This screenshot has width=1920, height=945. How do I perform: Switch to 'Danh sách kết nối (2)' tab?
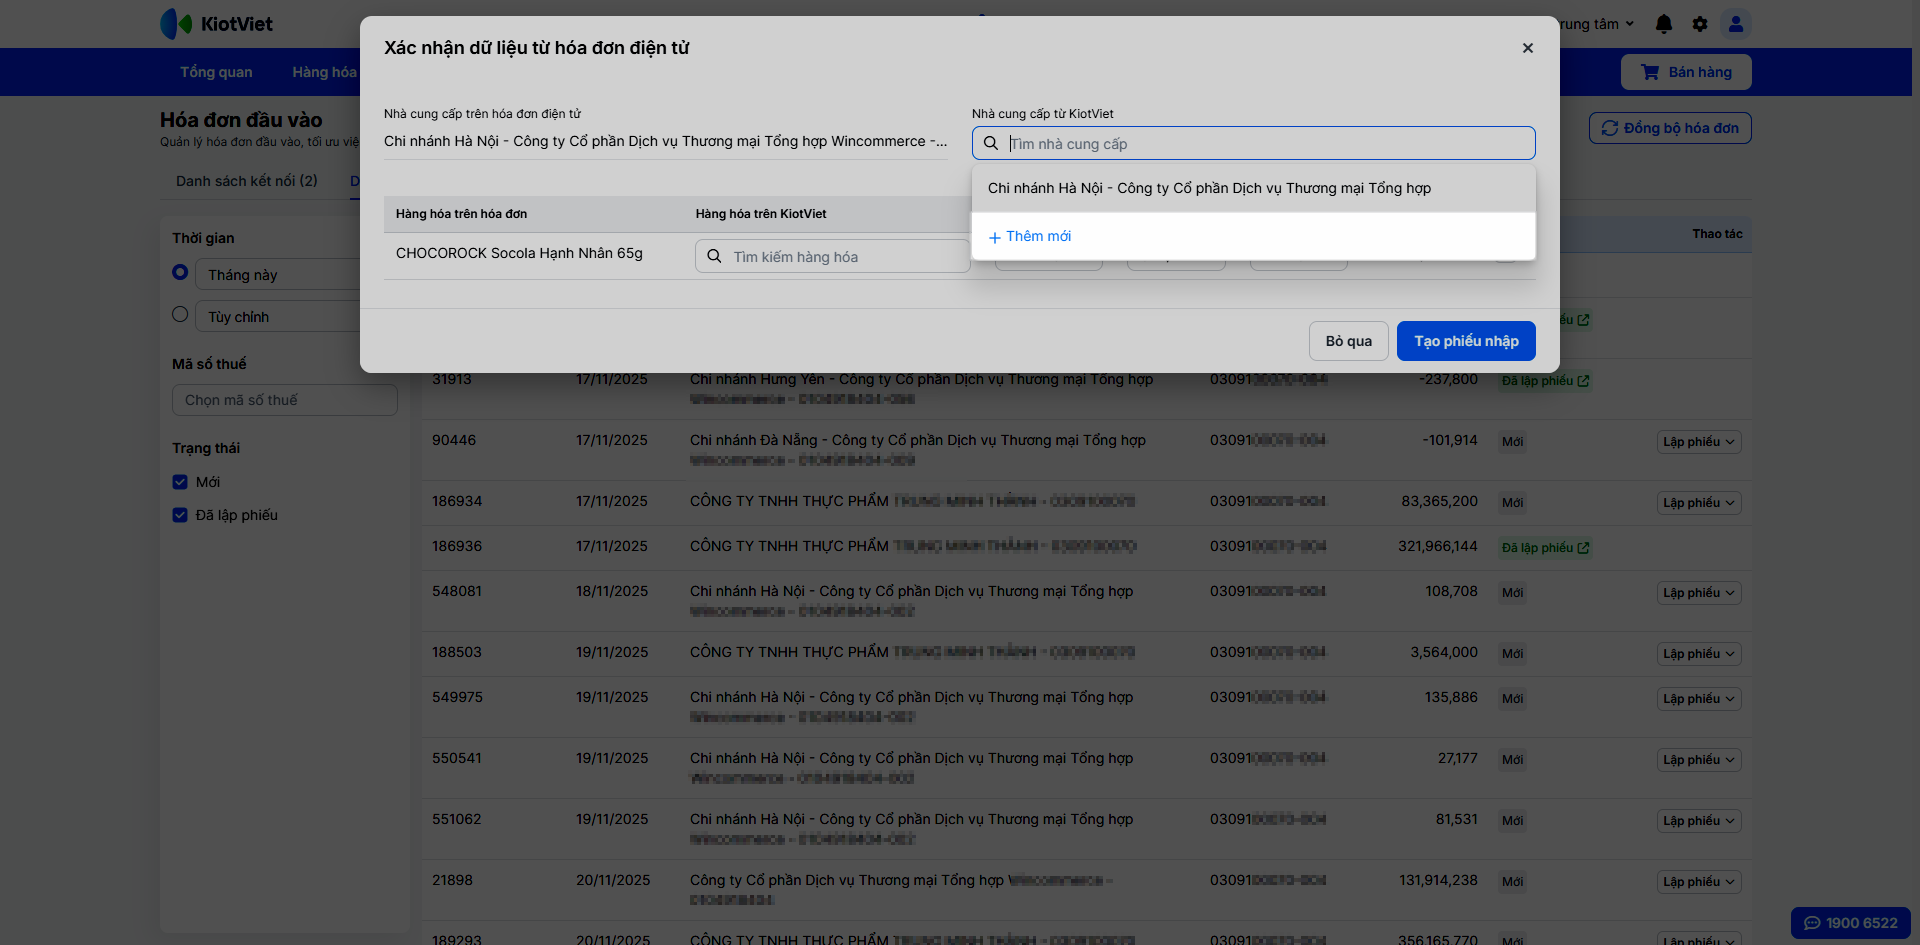[247, 181]
